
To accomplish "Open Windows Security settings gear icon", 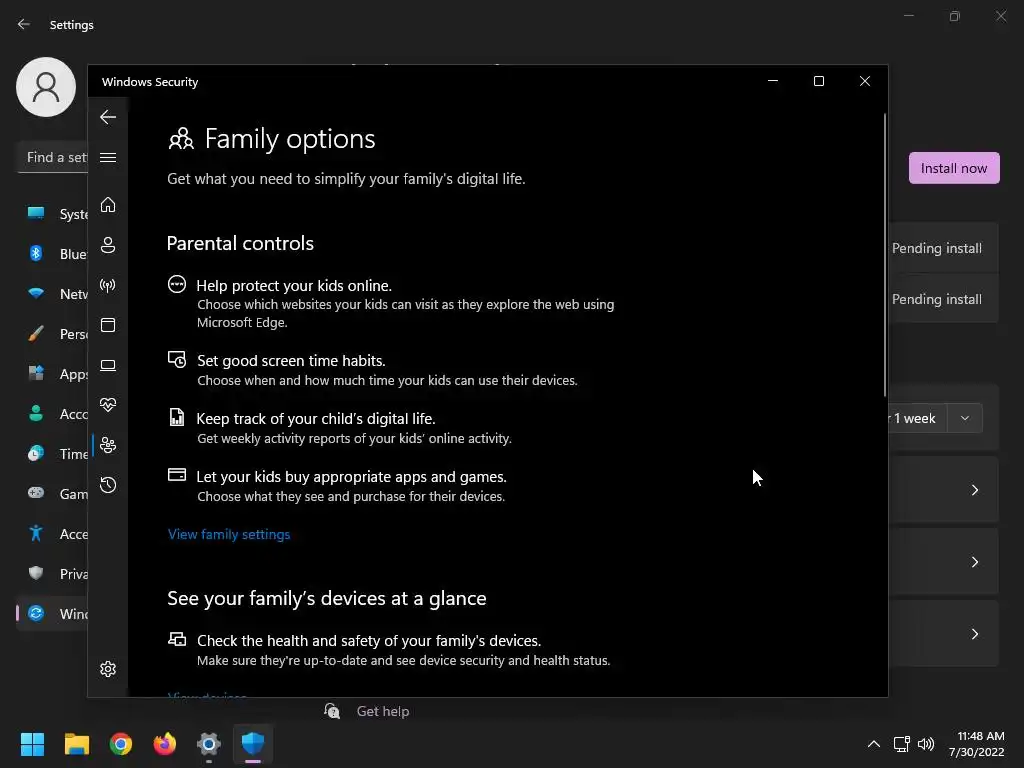I will click(108, 669).
